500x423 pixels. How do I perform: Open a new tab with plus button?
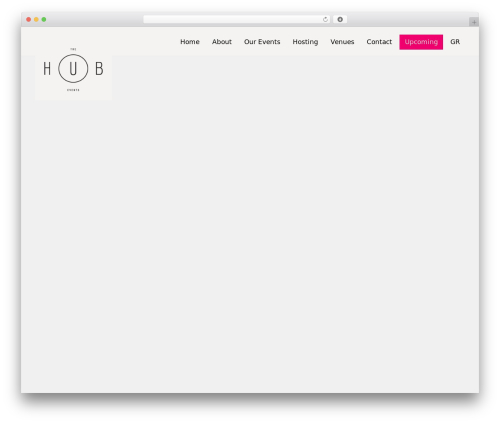click(474, 22)
